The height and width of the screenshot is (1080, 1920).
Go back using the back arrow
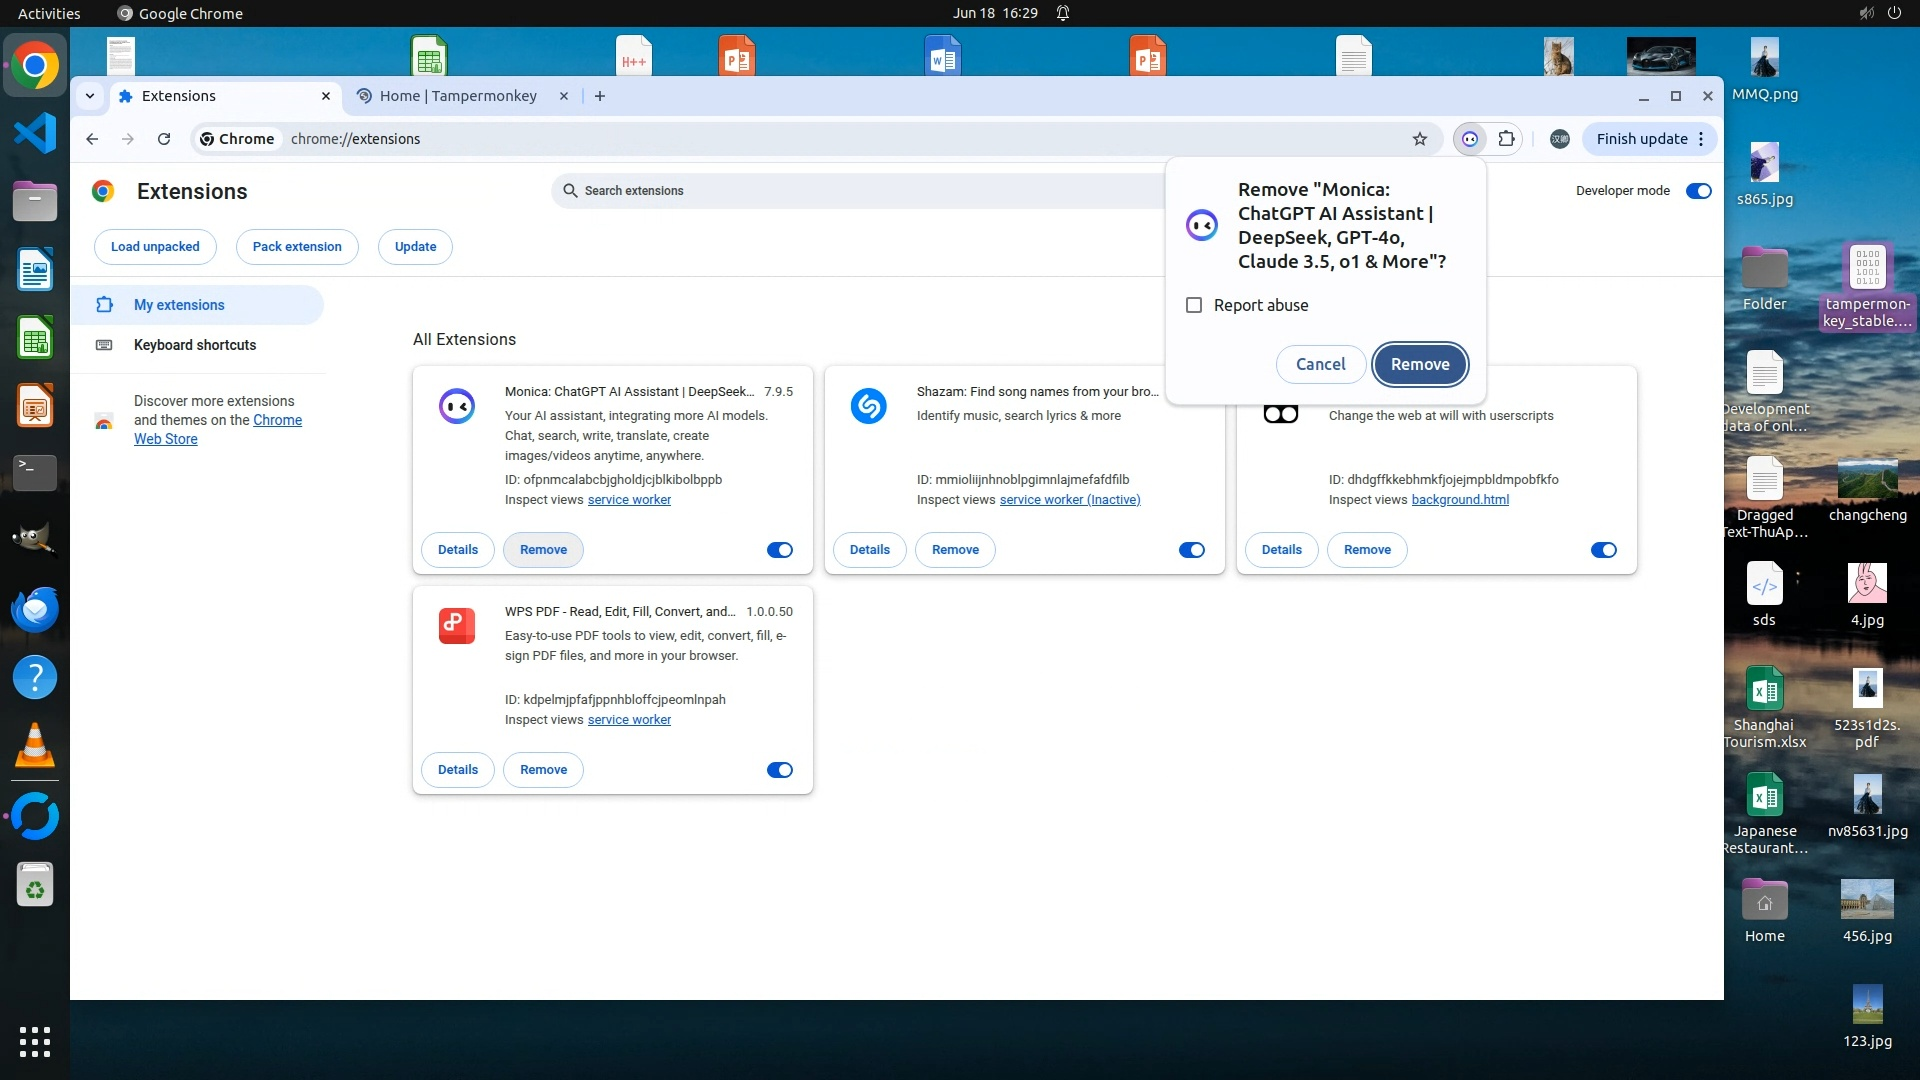(92, 139)
